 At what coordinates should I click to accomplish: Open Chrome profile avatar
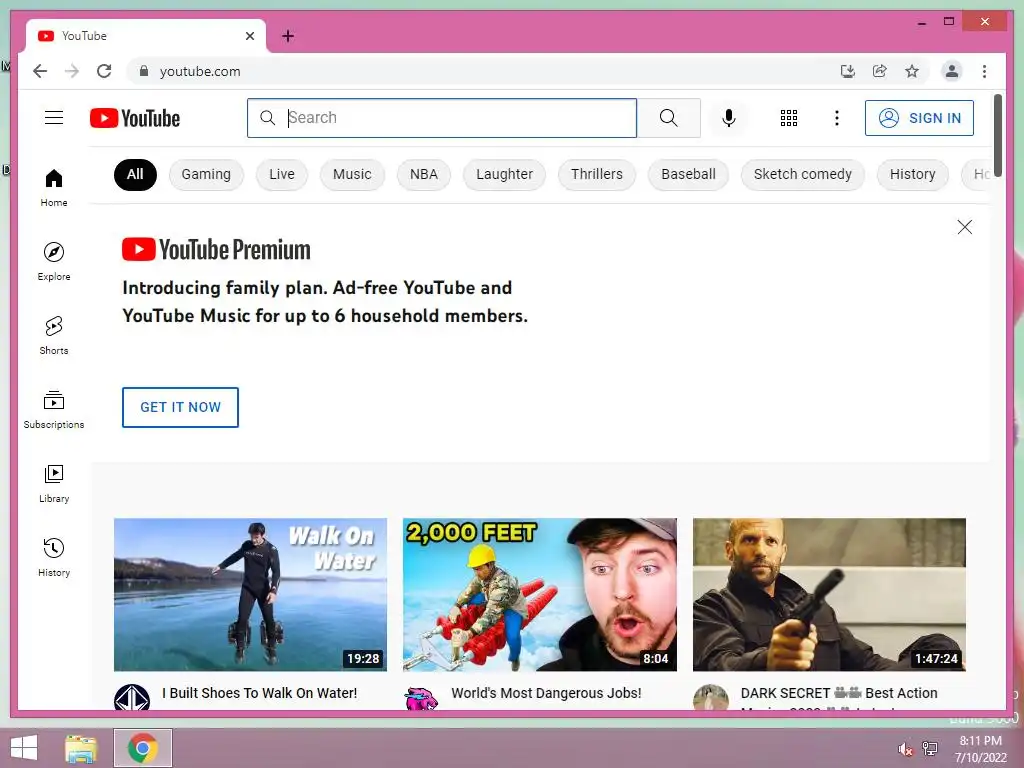[x=952, y=71]
